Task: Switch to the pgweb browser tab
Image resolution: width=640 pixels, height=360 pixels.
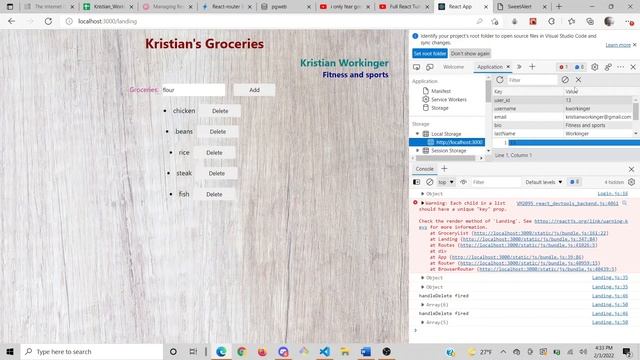Action: [286, 7]
